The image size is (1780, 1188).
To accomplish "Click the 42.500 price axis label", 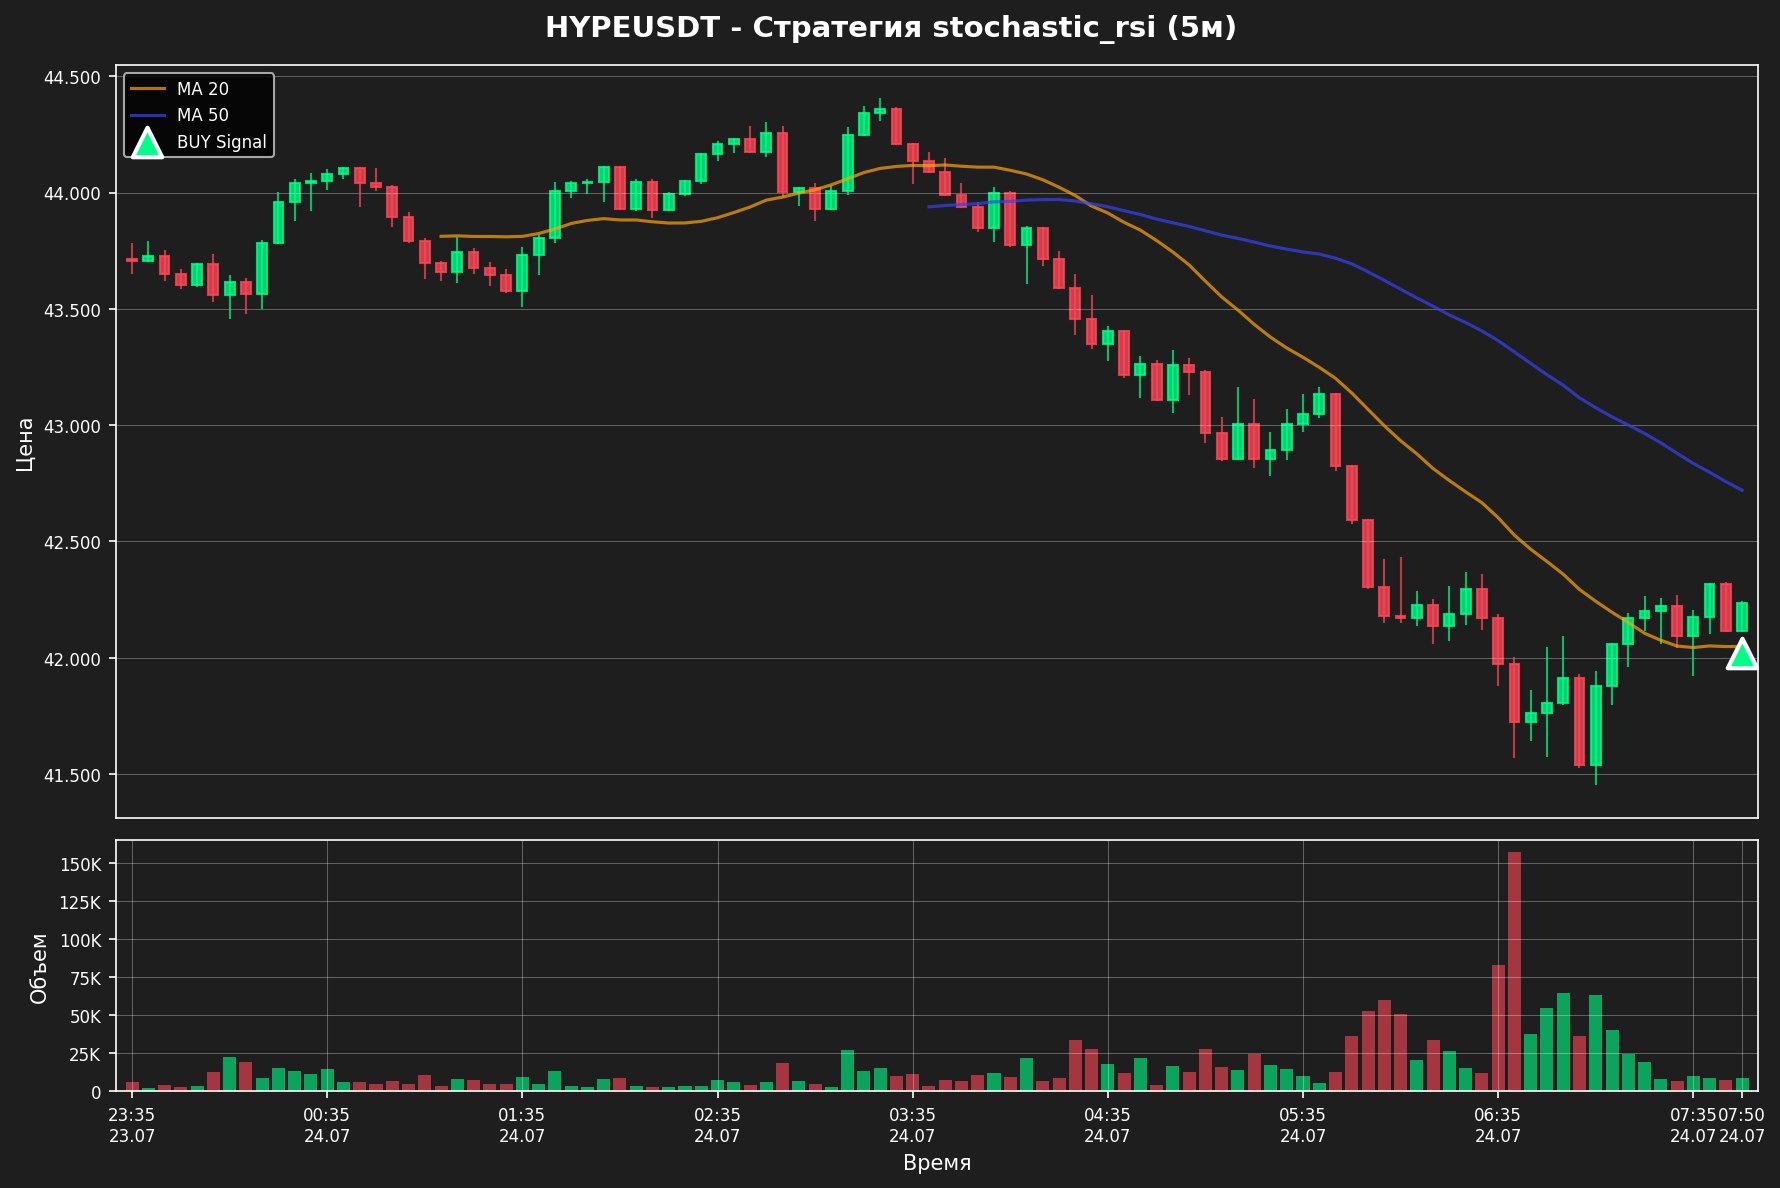I will tap(73, 542).
